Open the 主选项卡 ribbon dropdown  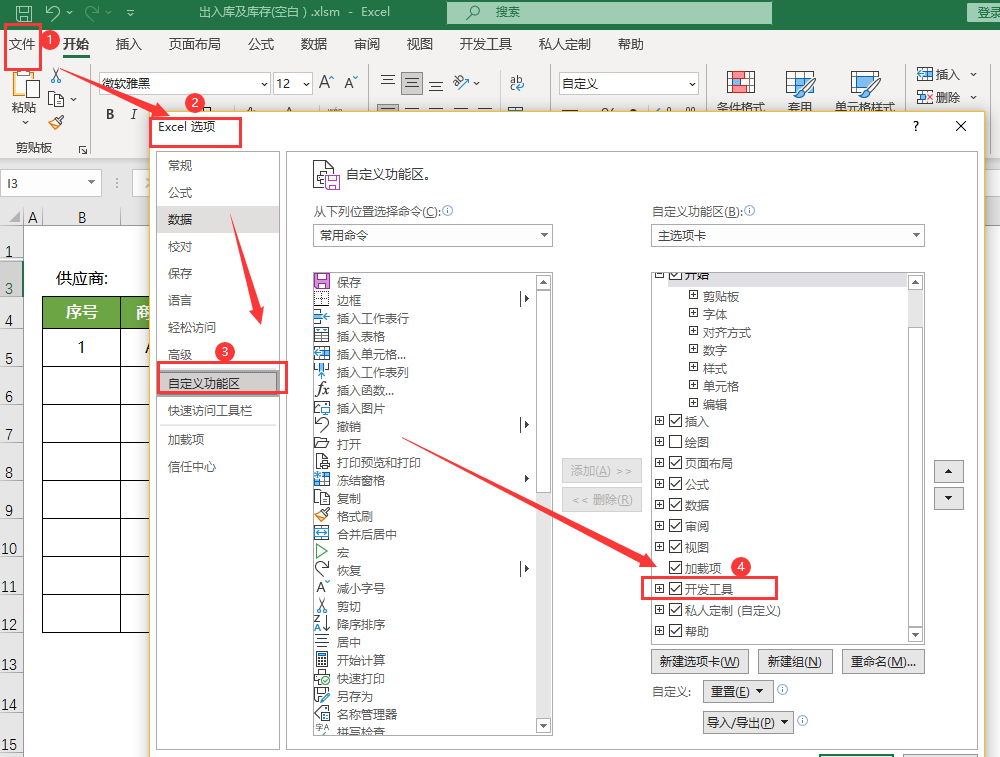point(788,235)
